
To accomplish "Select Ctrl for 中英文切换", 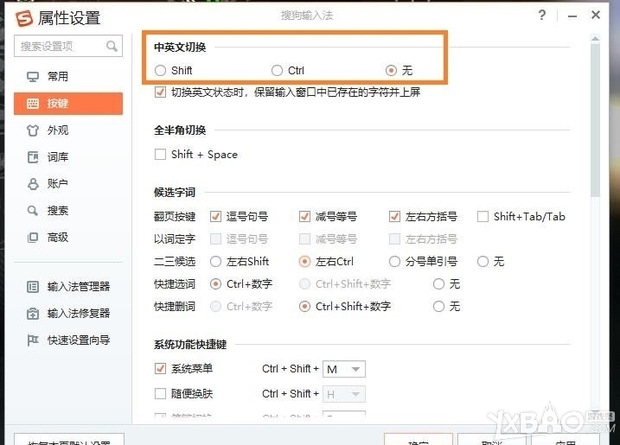I will pyautogui.click(x=277, y=70).
